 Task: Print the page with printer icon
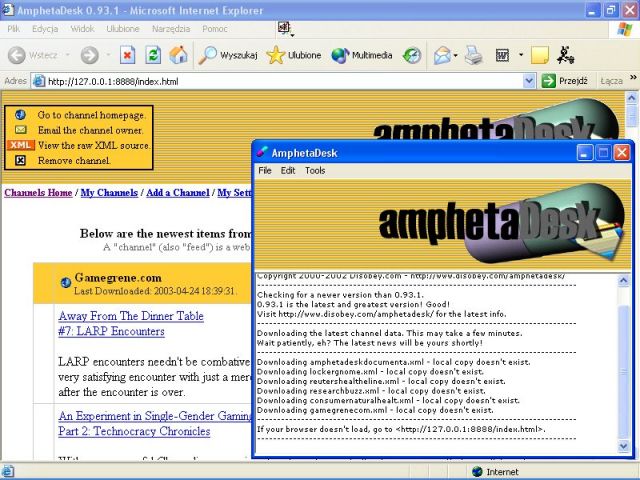tap(474, 55)
